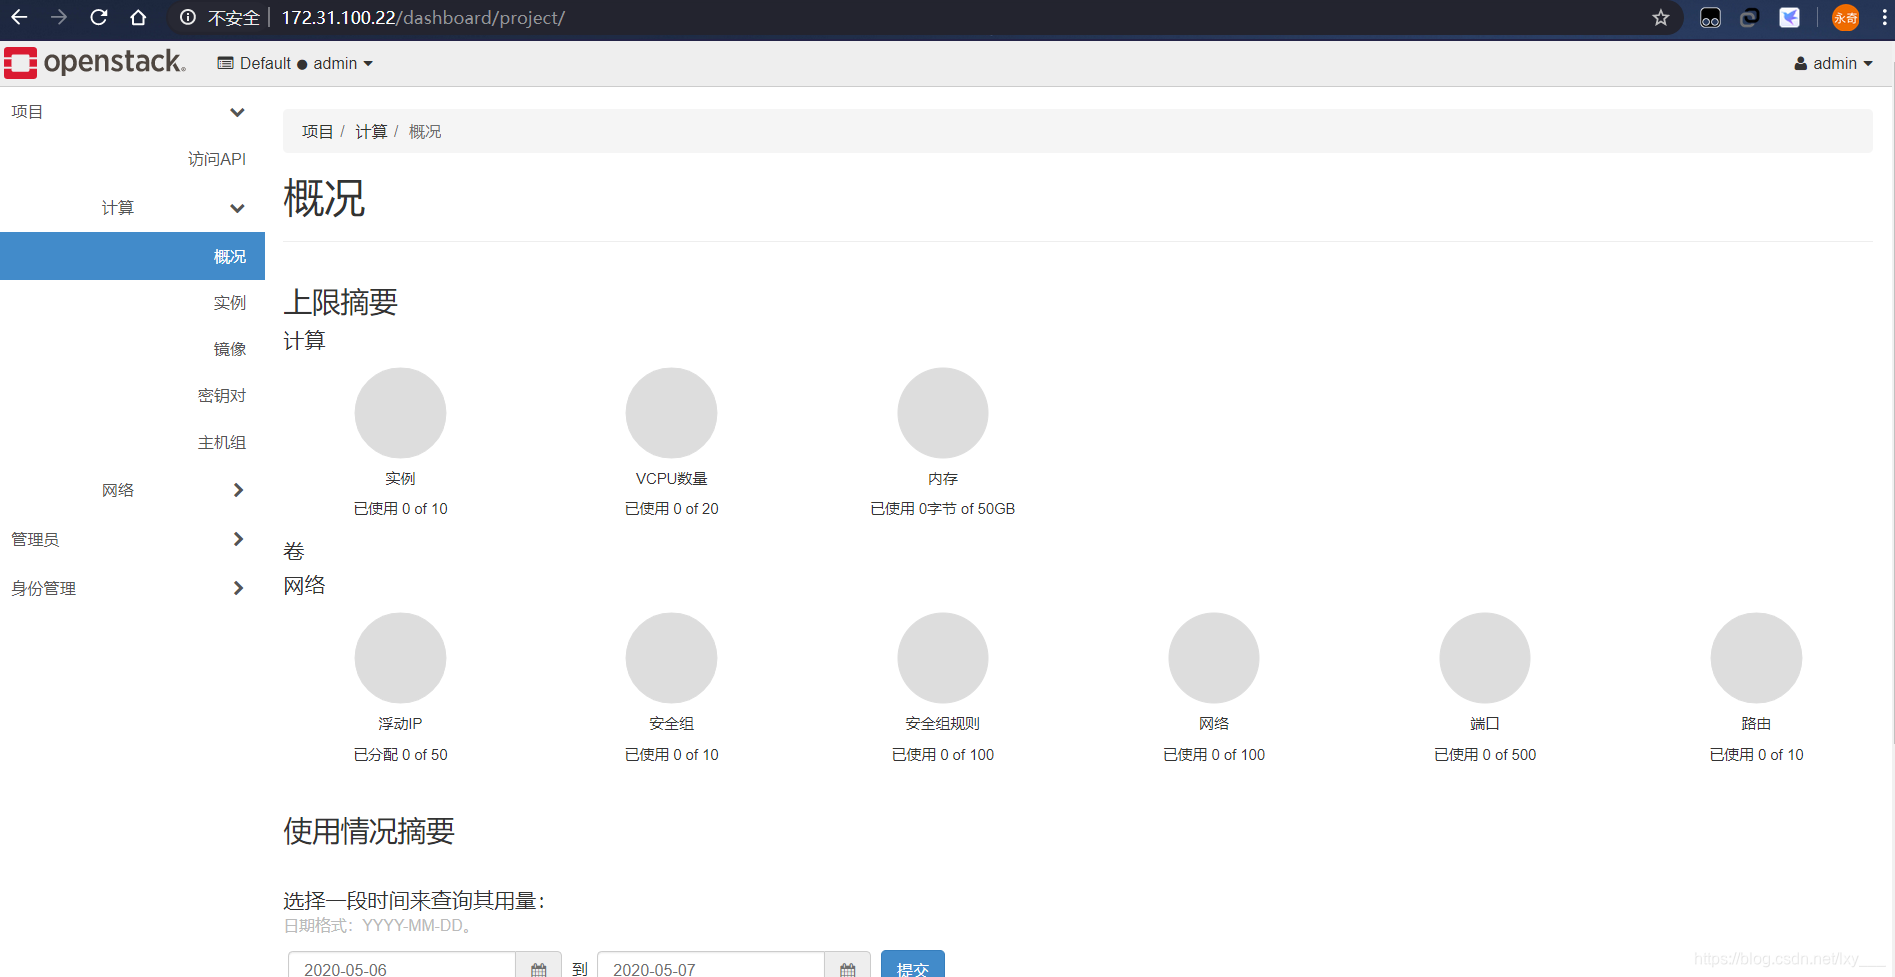This screenshot has height=977, width=1895.
Task: Expand the 身份管理 sidebar section
Action: [x=132, y=588]
